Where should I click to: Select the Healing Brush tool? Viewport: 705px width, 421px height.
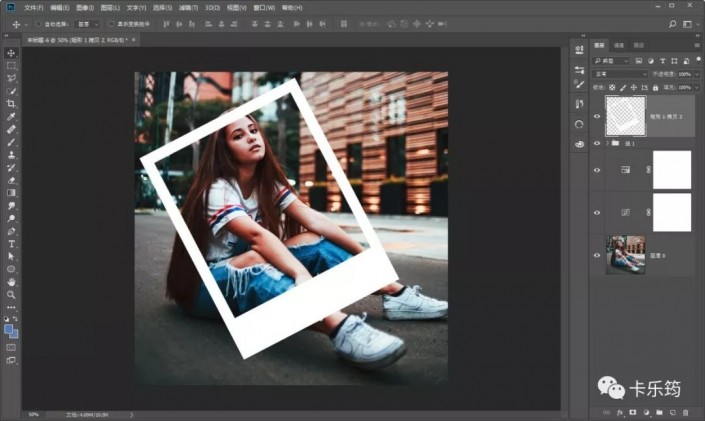(11, 130)
